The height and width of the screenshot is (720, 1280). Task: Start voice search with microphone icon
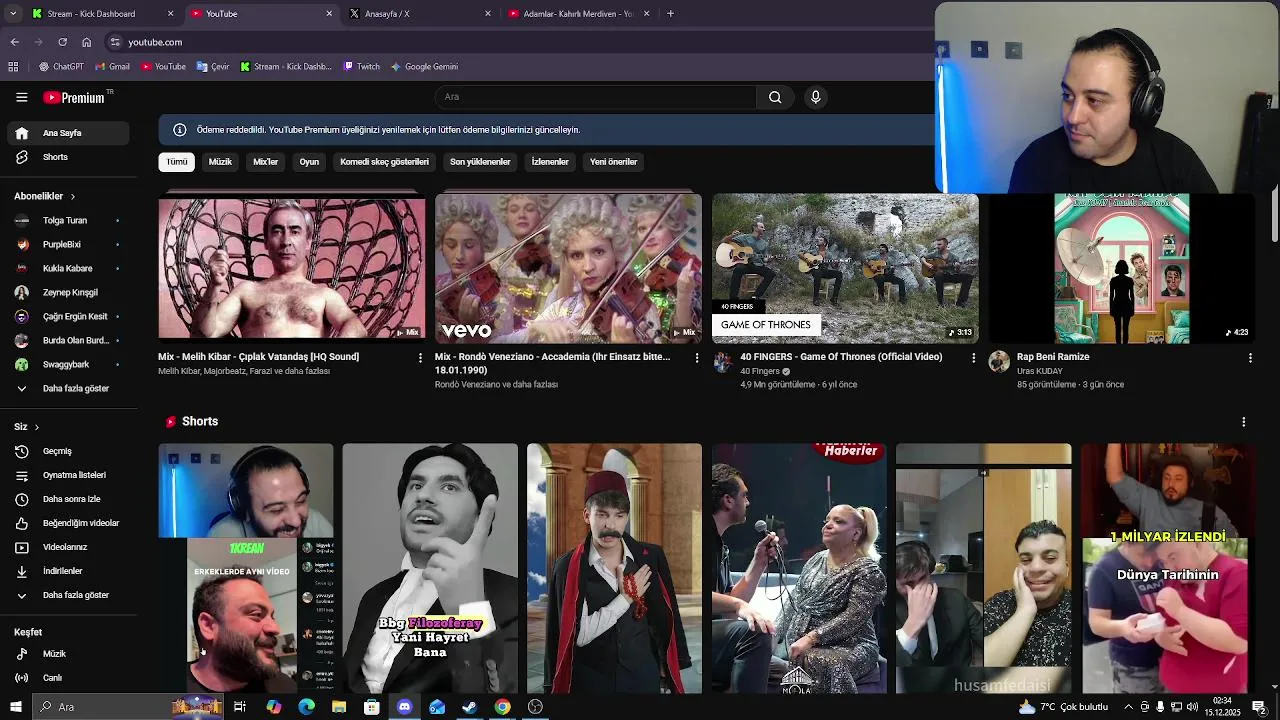pos(816,97)
